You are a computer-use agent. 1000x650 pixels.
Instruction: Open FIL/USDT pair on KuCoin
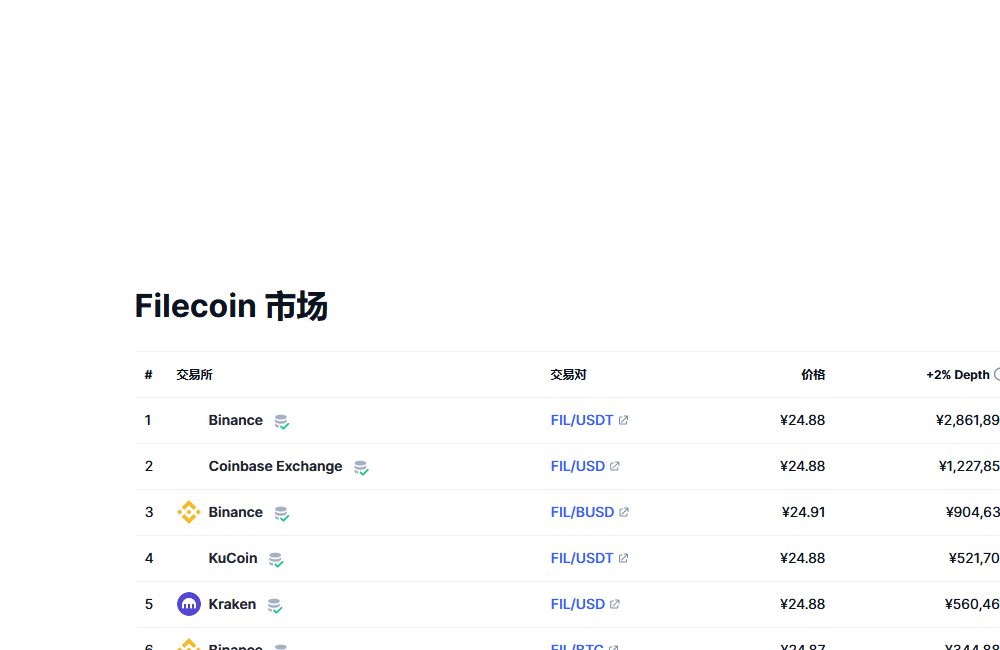click(582, 558)
